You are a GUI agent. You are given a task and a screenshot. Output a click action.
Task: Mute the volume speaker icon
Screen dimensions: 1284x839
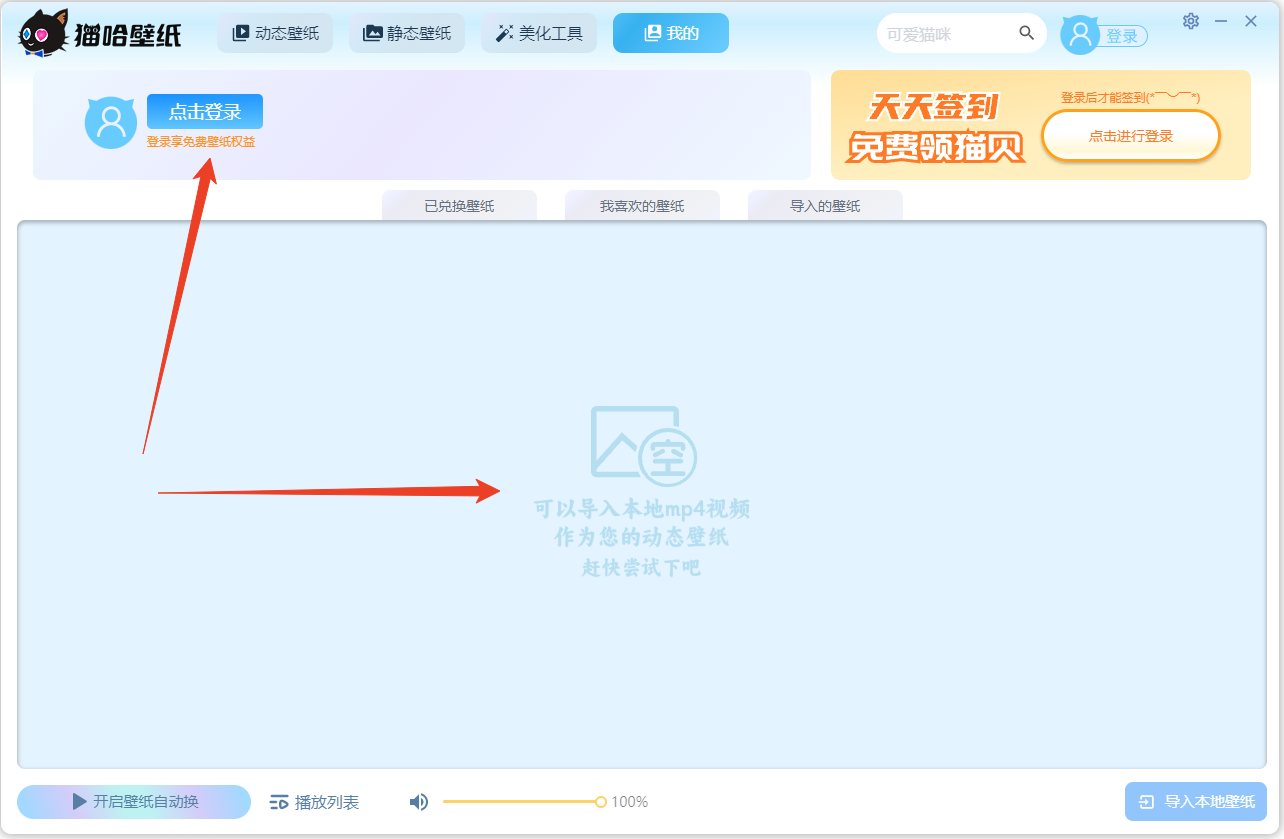[x=419, y=802]
